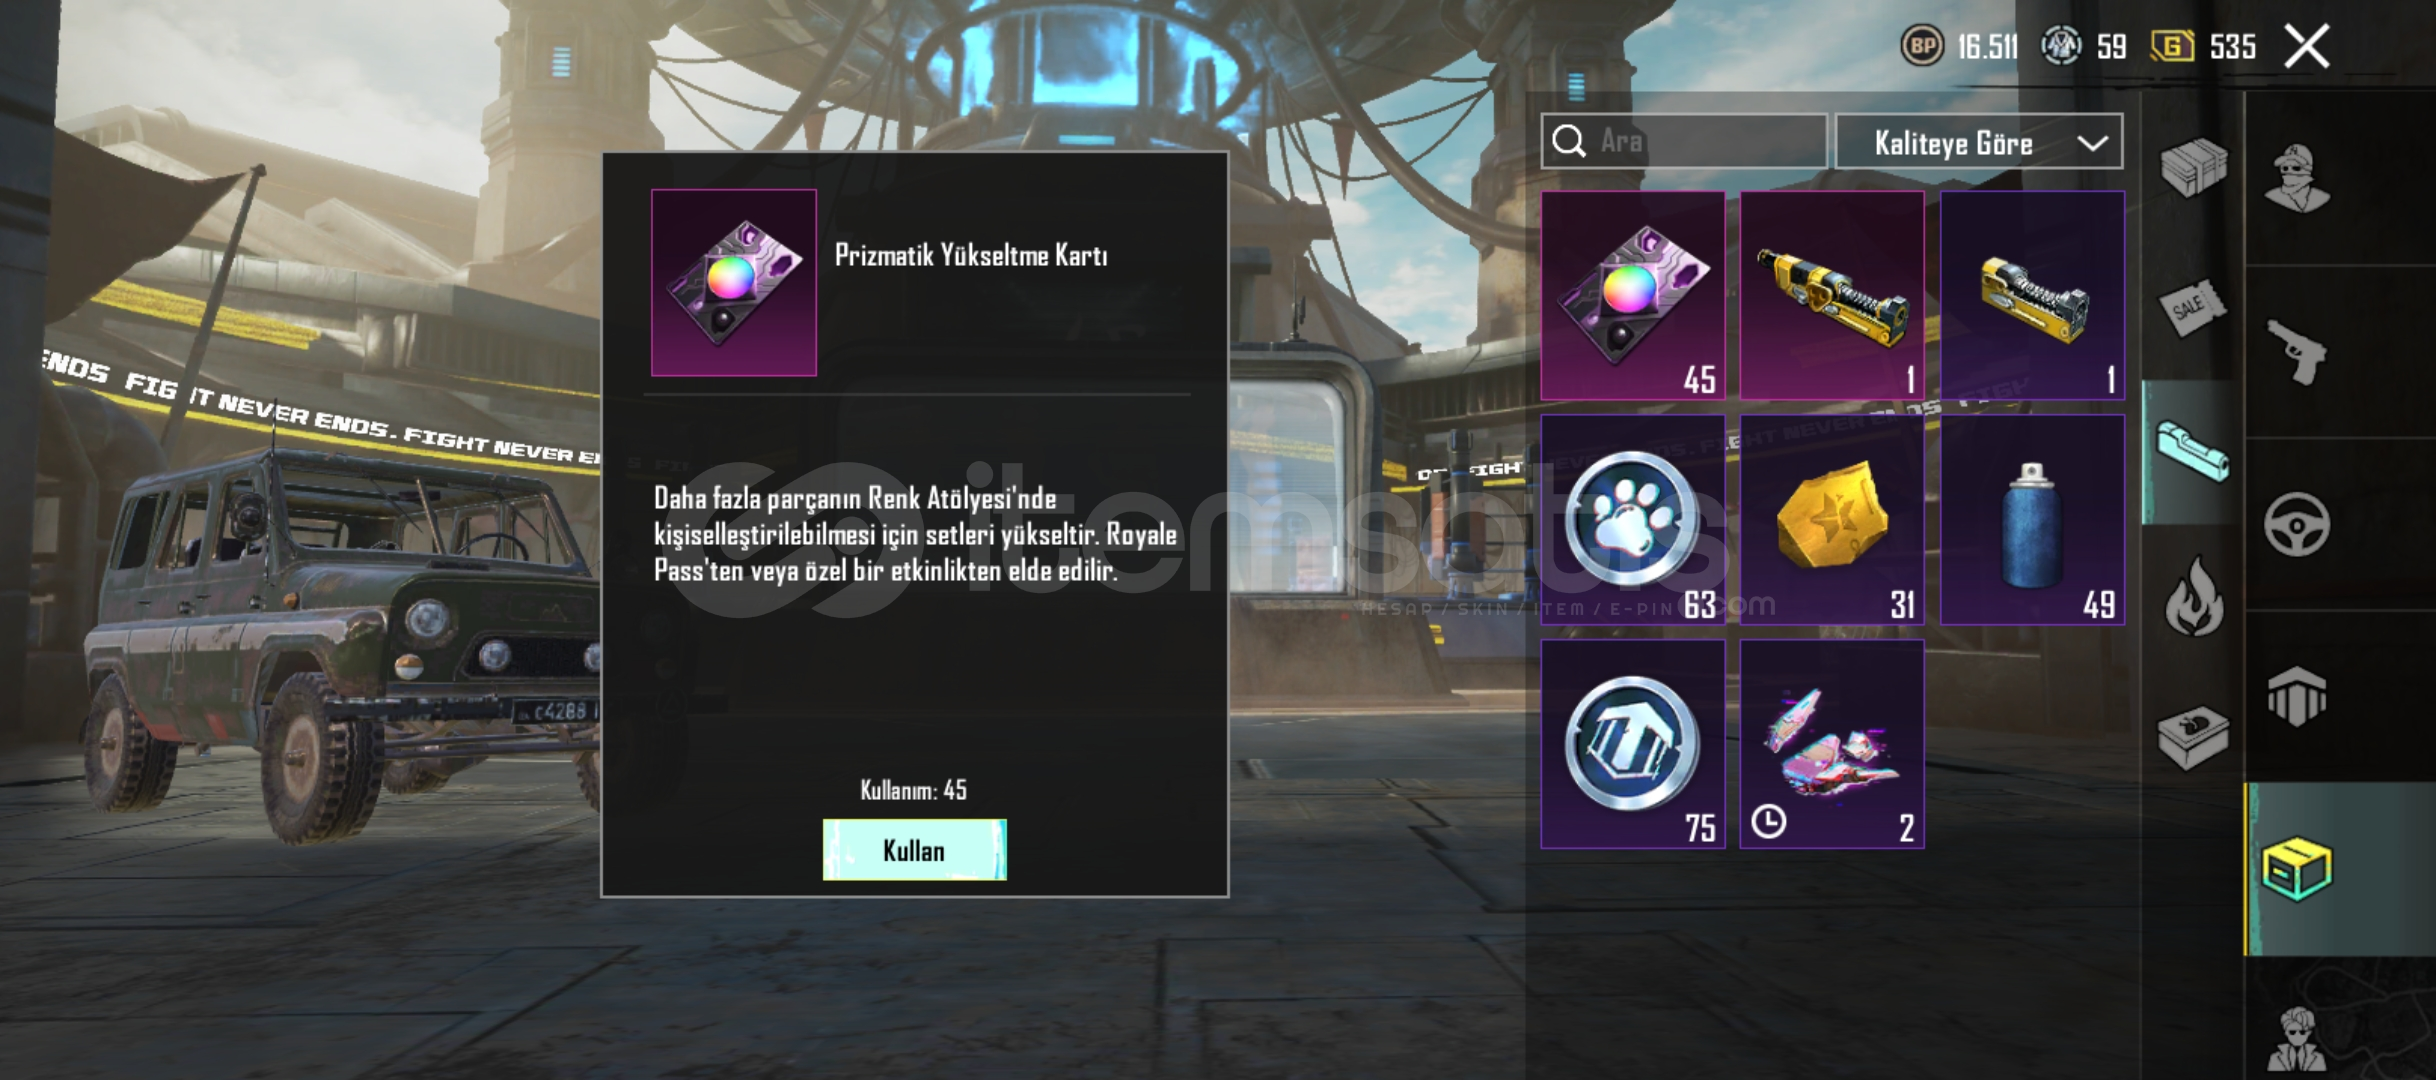Viewport: 2436px width, 1080px height.
Task: Click the Ara search field
Action: [x=1684, y=141]
